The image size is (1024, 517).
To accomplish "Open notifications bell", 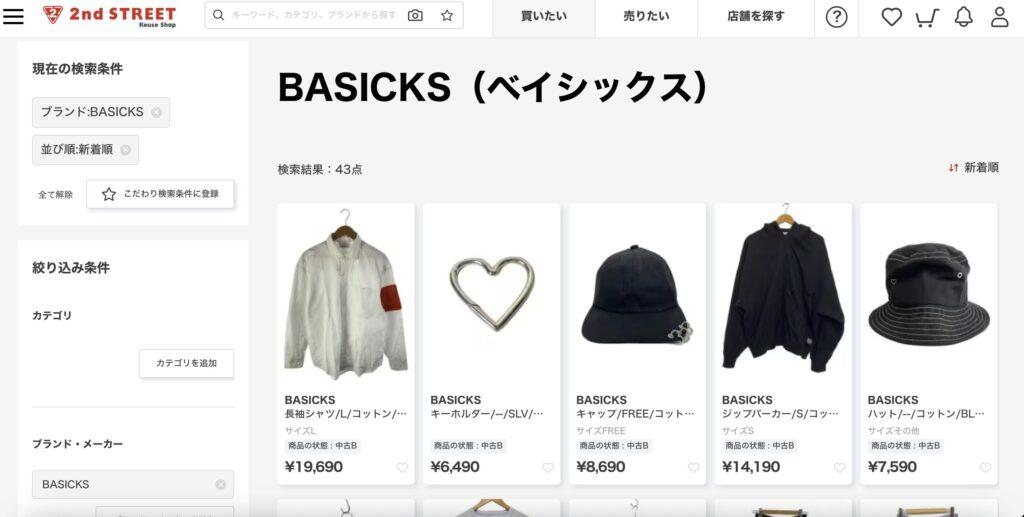I will pyautogui.click(x=963, y=17).
